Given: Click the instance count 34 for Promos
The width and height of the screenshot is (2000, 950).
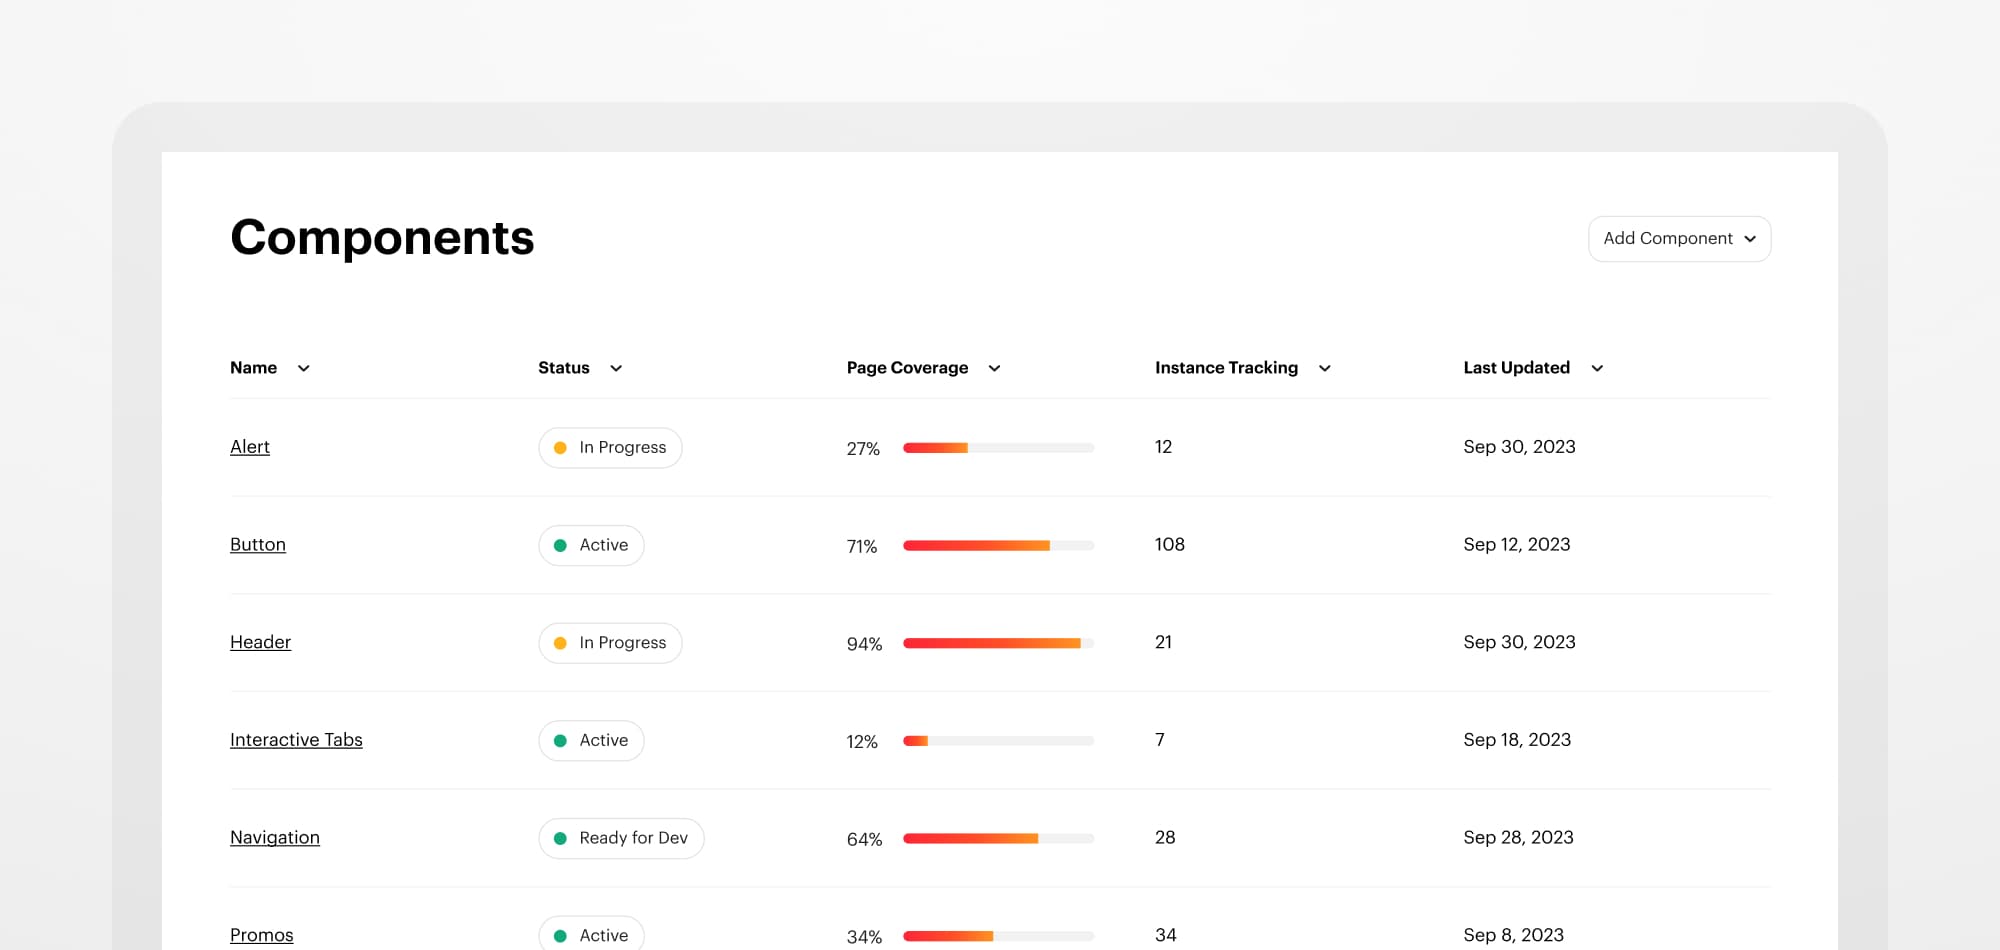Looking at the screenshot, I should (x=1166, y=935).
